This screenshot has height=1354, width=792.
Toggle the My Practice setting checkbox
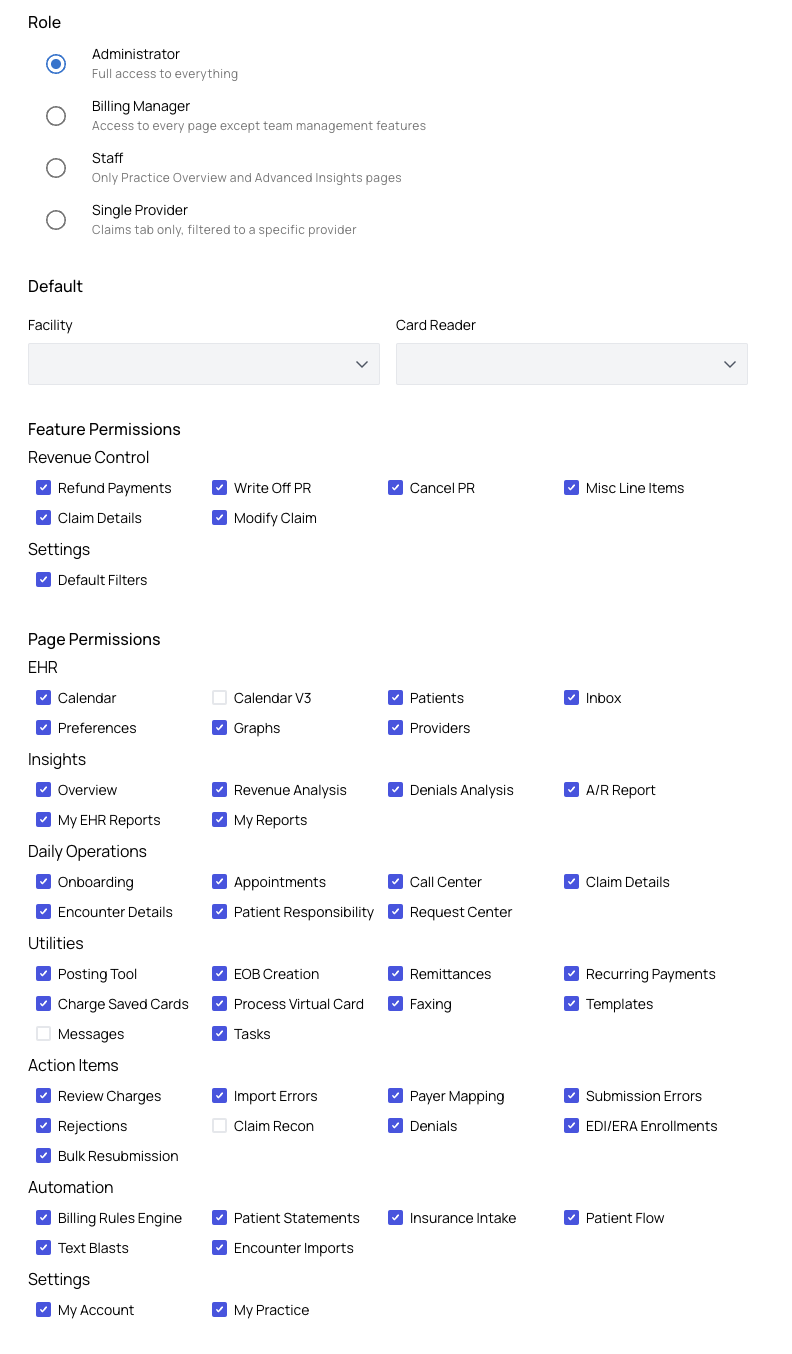pos(219,1309)
